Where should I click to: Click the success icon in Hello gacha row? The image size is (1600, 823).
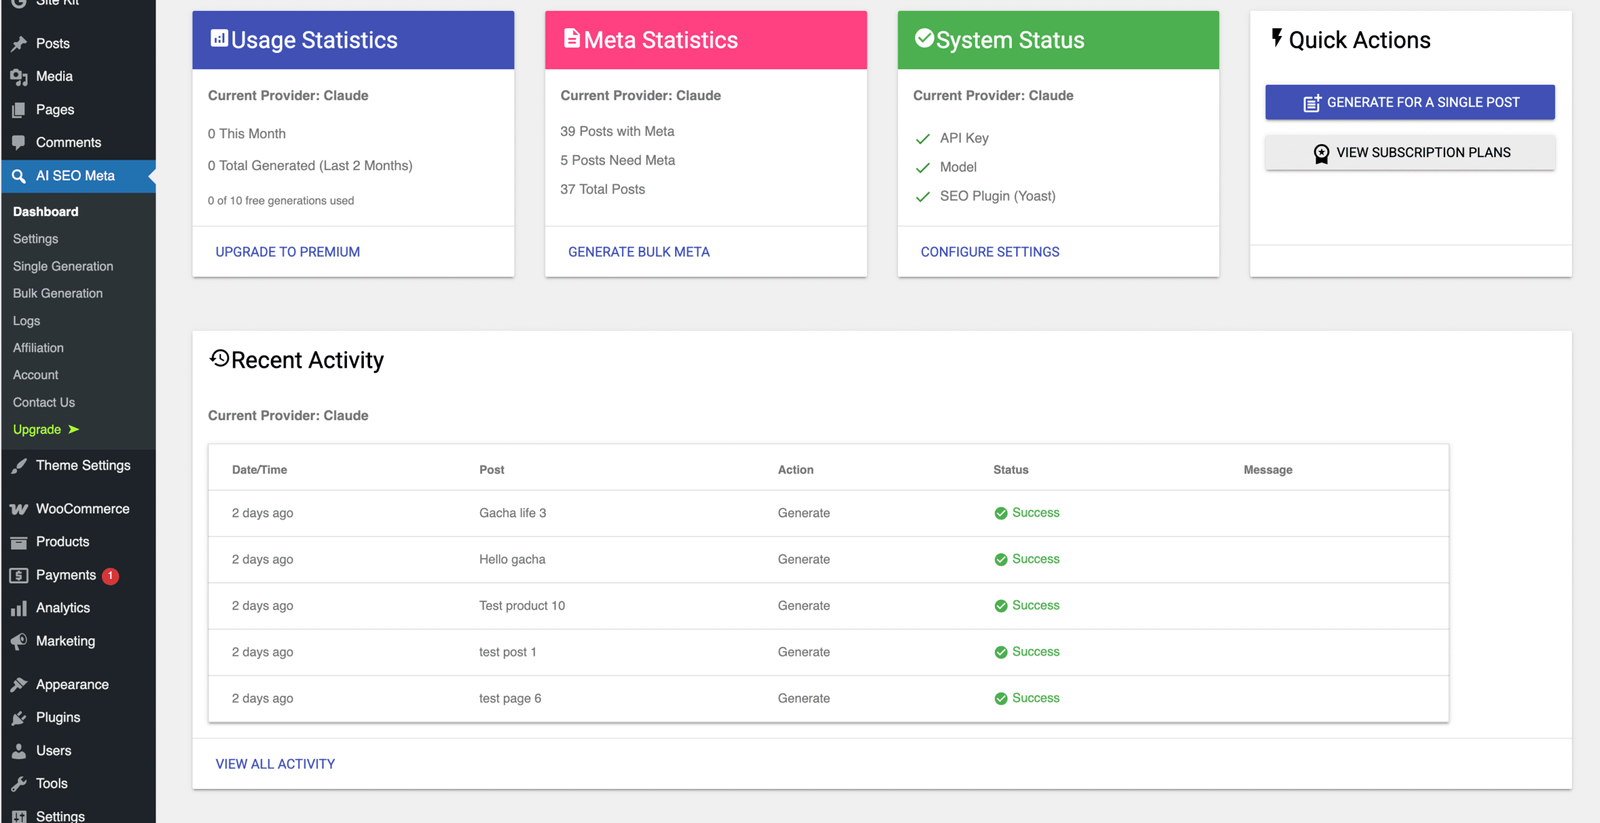[x=1001, y=560]
